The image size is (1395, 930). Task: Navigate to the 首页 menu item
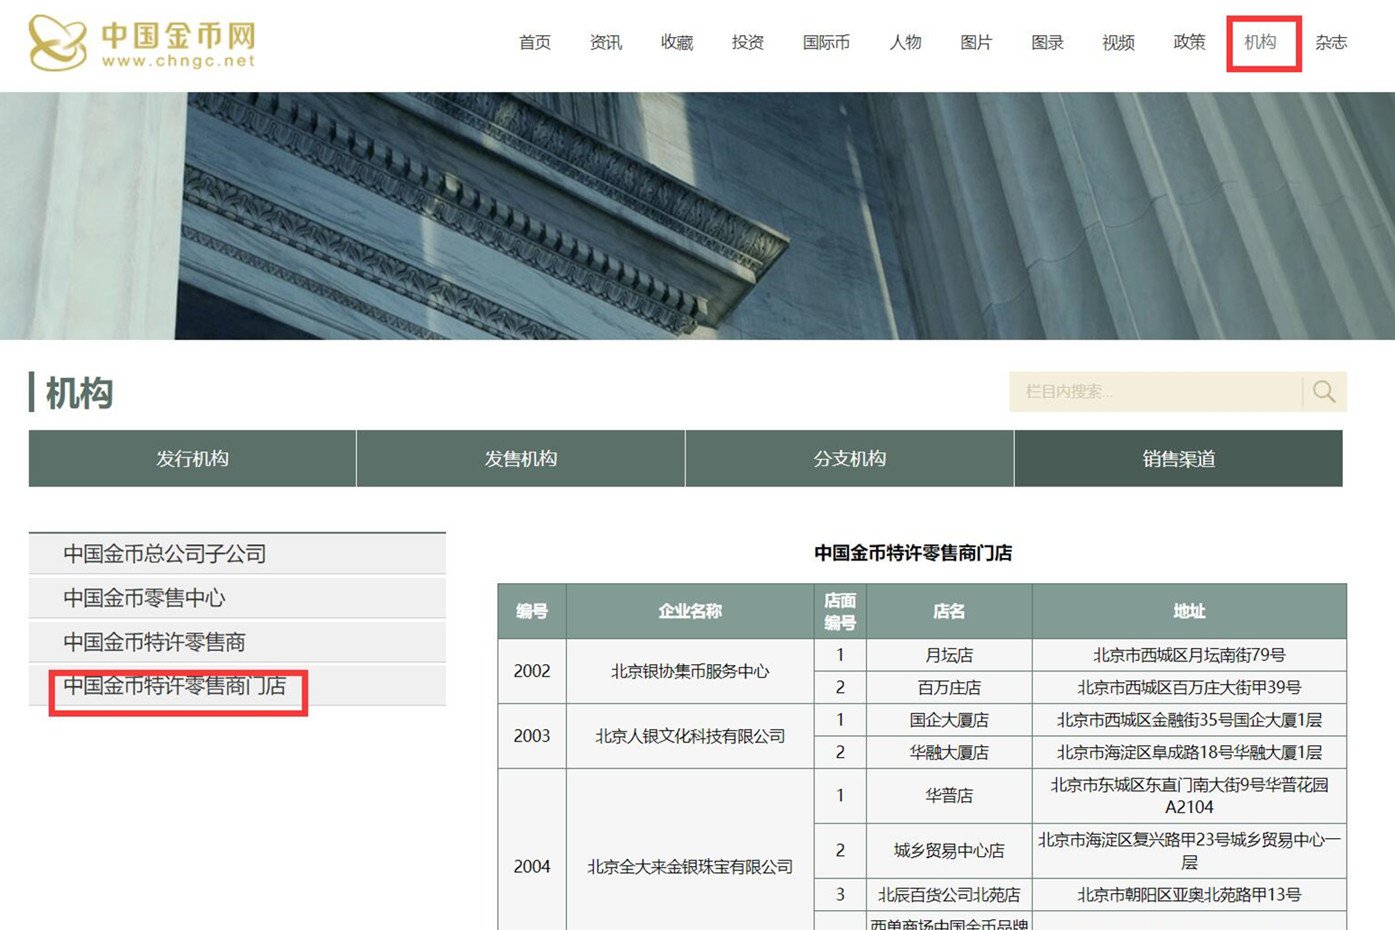(534, 43)
